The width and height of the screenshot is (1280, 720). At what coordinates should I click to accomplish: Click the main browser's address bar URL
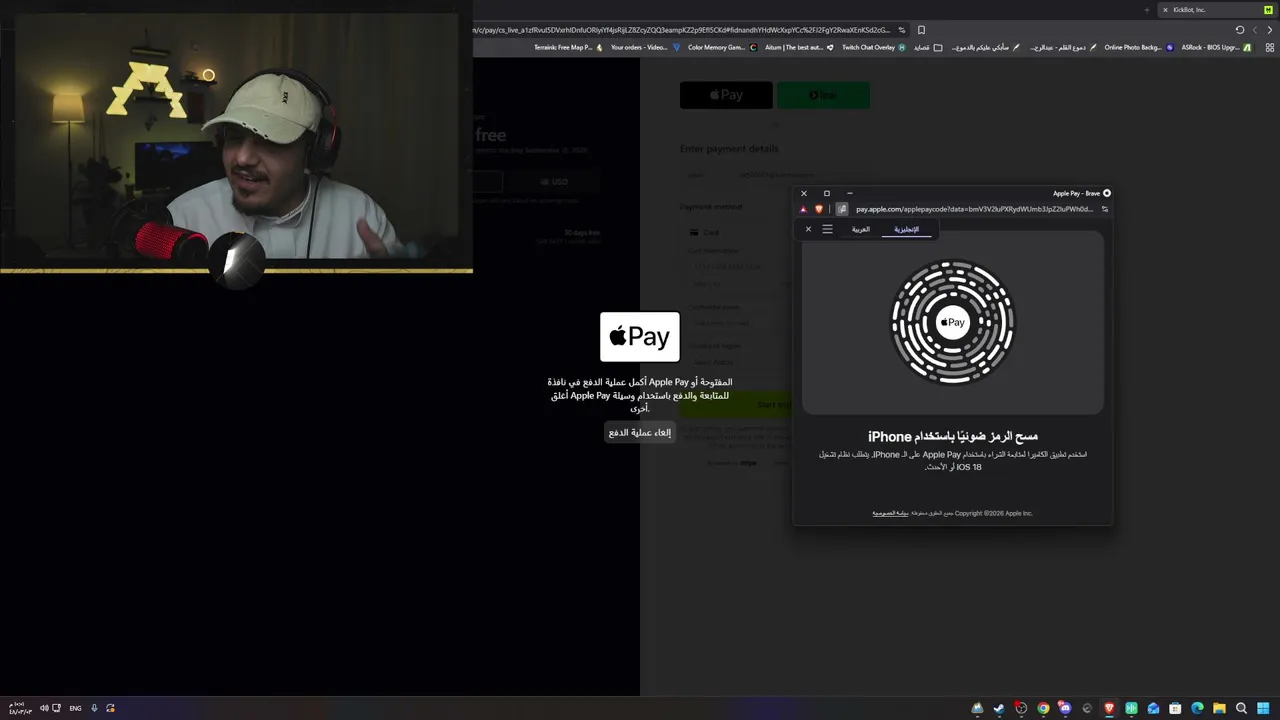(682, 30)
